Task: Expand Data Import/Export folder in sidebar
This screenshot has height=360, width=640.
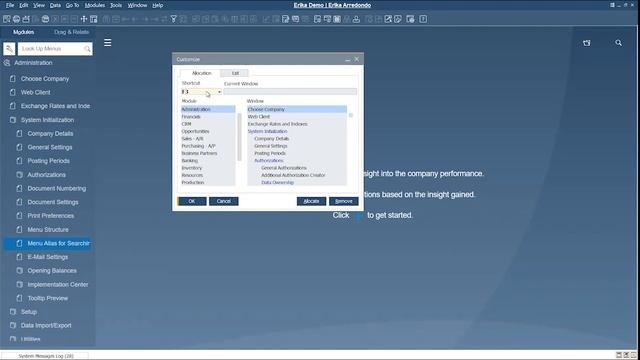Action: point(13,325)
